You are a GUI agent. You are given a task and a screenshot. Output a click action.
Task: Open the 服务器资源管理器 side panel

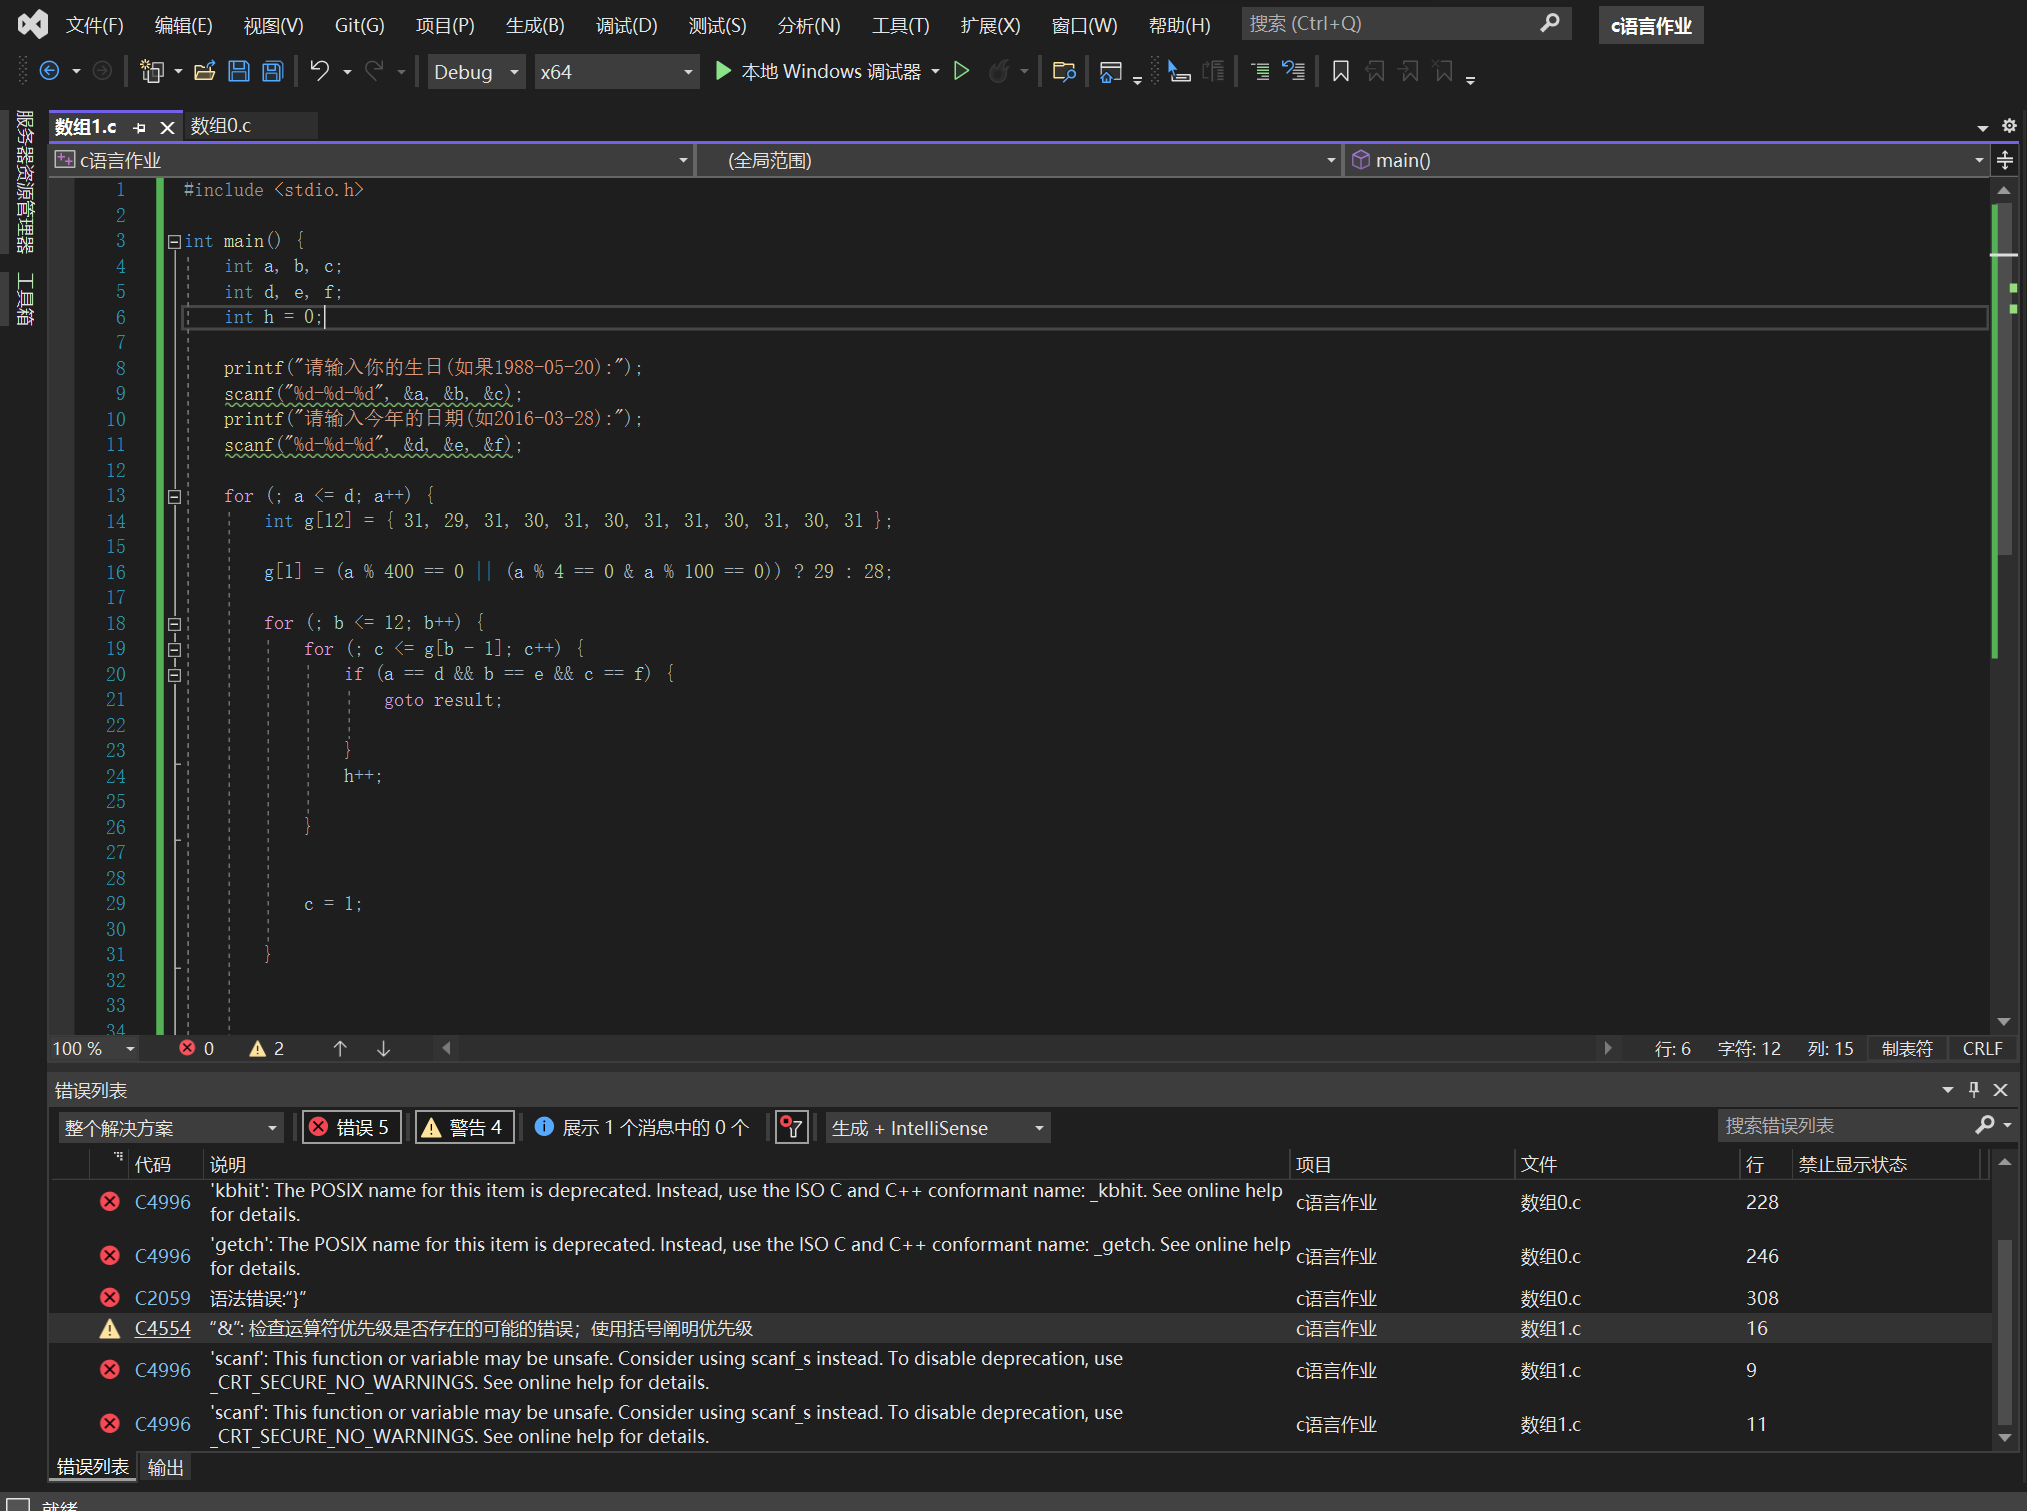coord(25,181)
